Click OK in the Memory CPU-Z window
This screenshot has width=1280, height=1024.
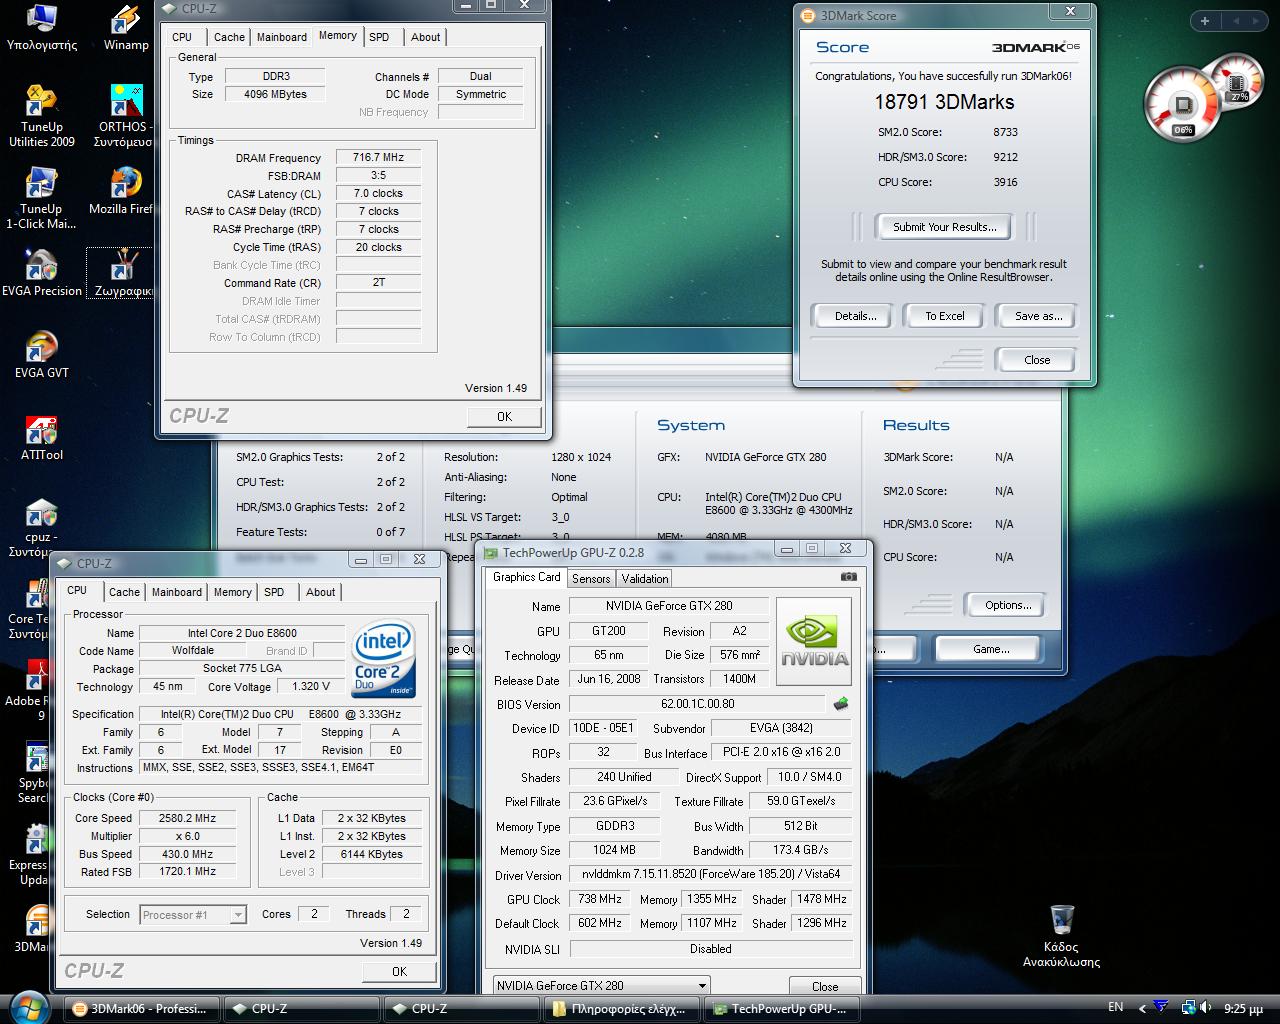[504, 417]
